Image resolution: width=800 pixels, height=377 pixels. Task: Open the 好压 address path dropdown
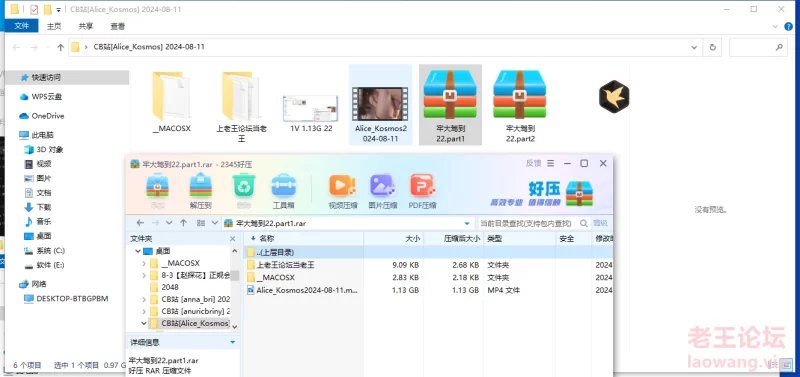(x=466, y=223)
